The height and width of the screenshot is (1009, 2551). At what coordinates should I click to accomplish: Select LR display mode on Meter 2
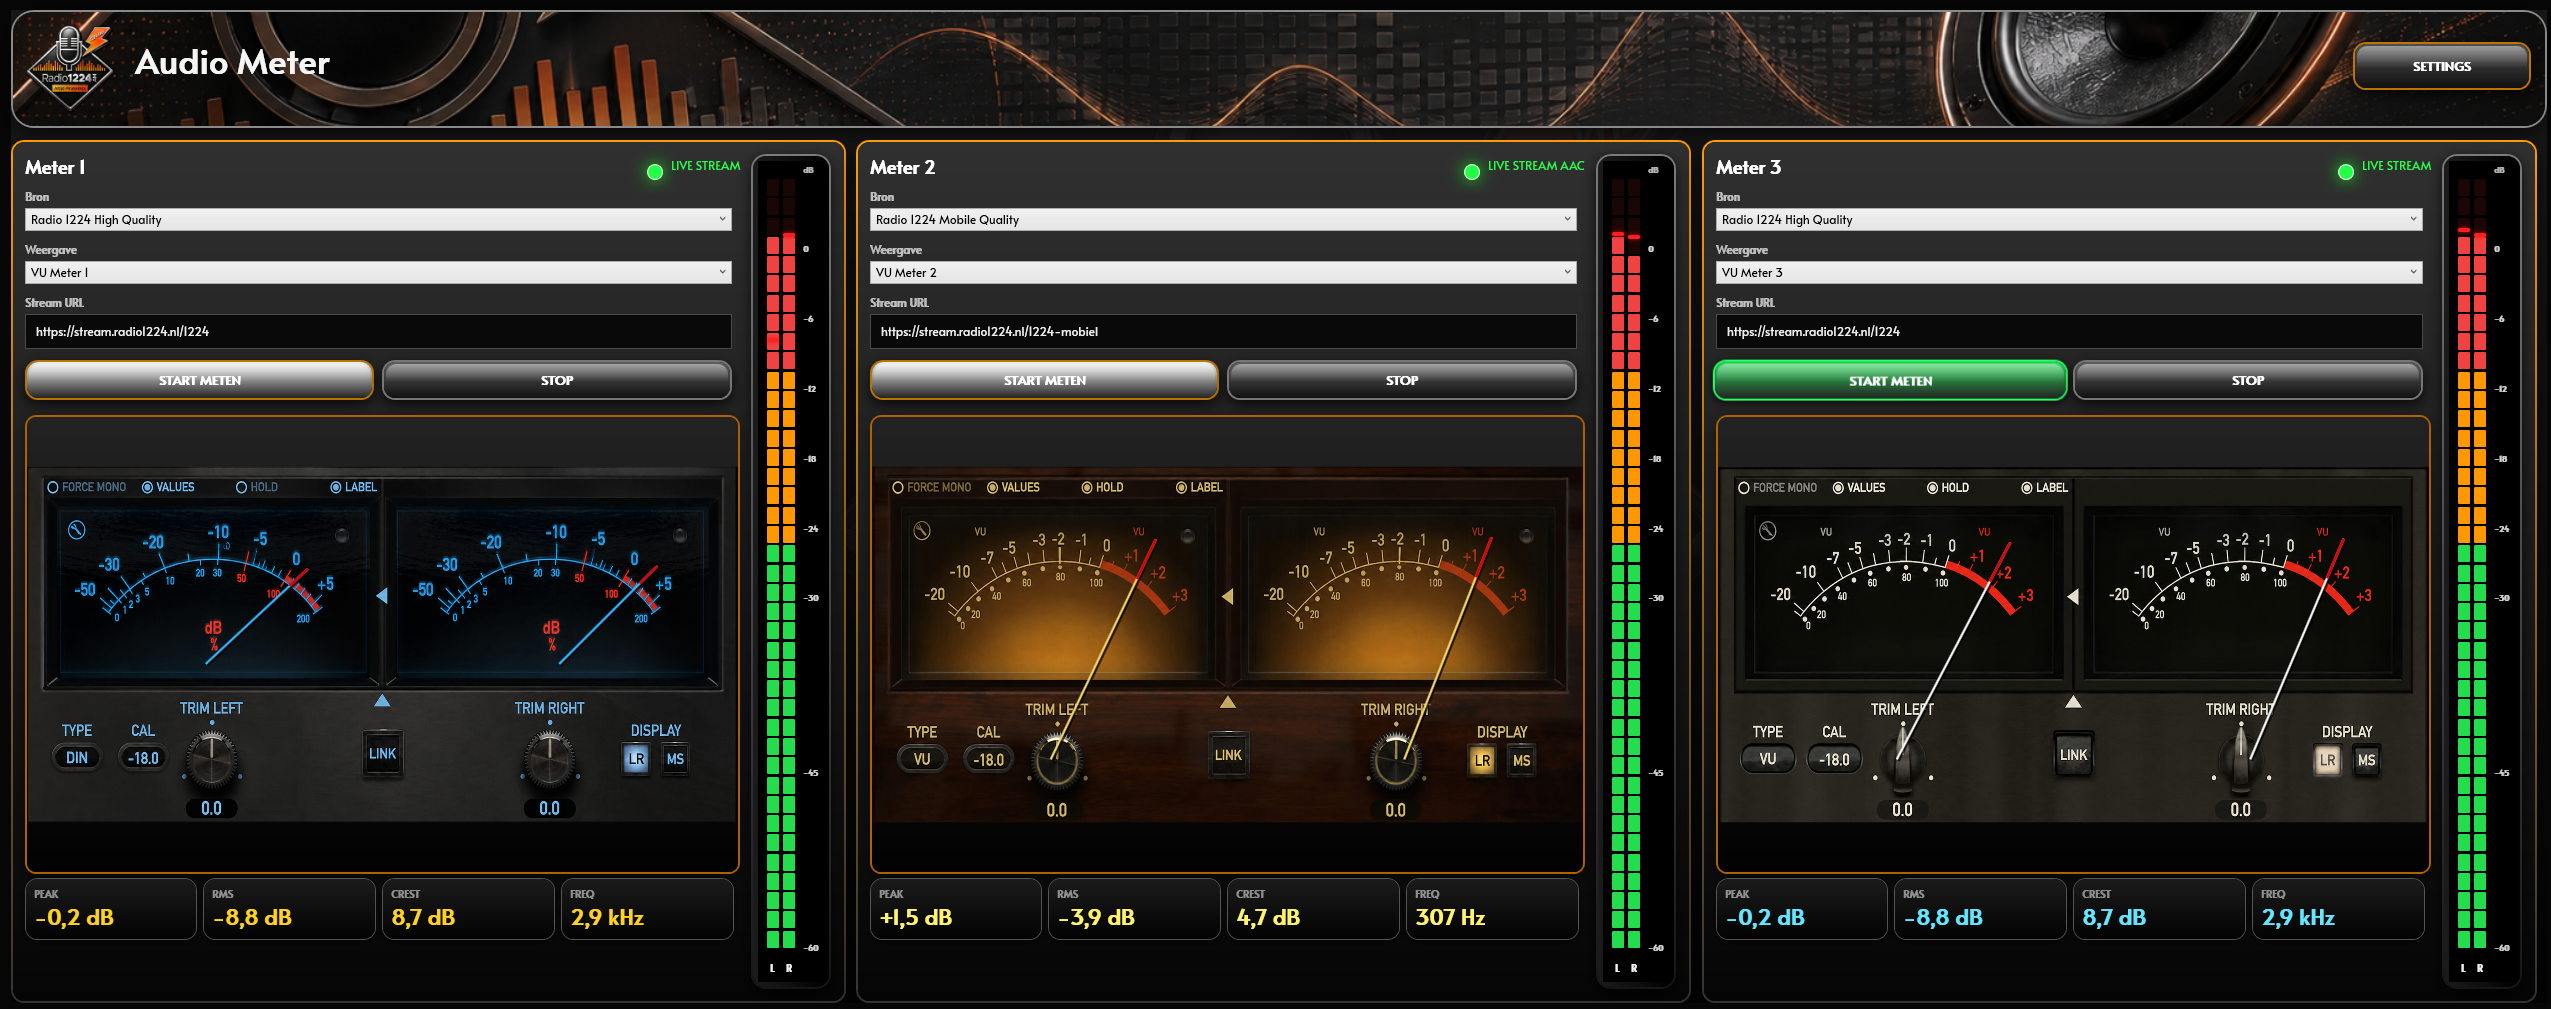[x=1482, y=760]
